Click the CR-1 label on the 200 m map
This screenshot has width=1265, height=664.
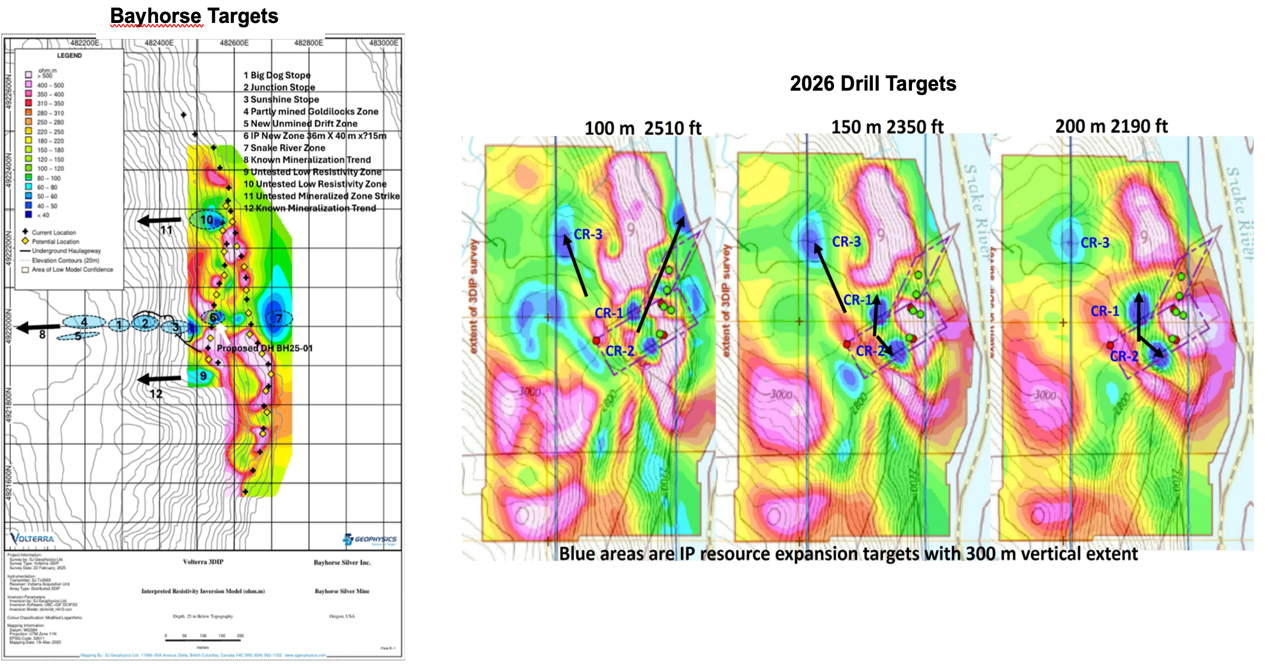click(x=1104, y=311)
